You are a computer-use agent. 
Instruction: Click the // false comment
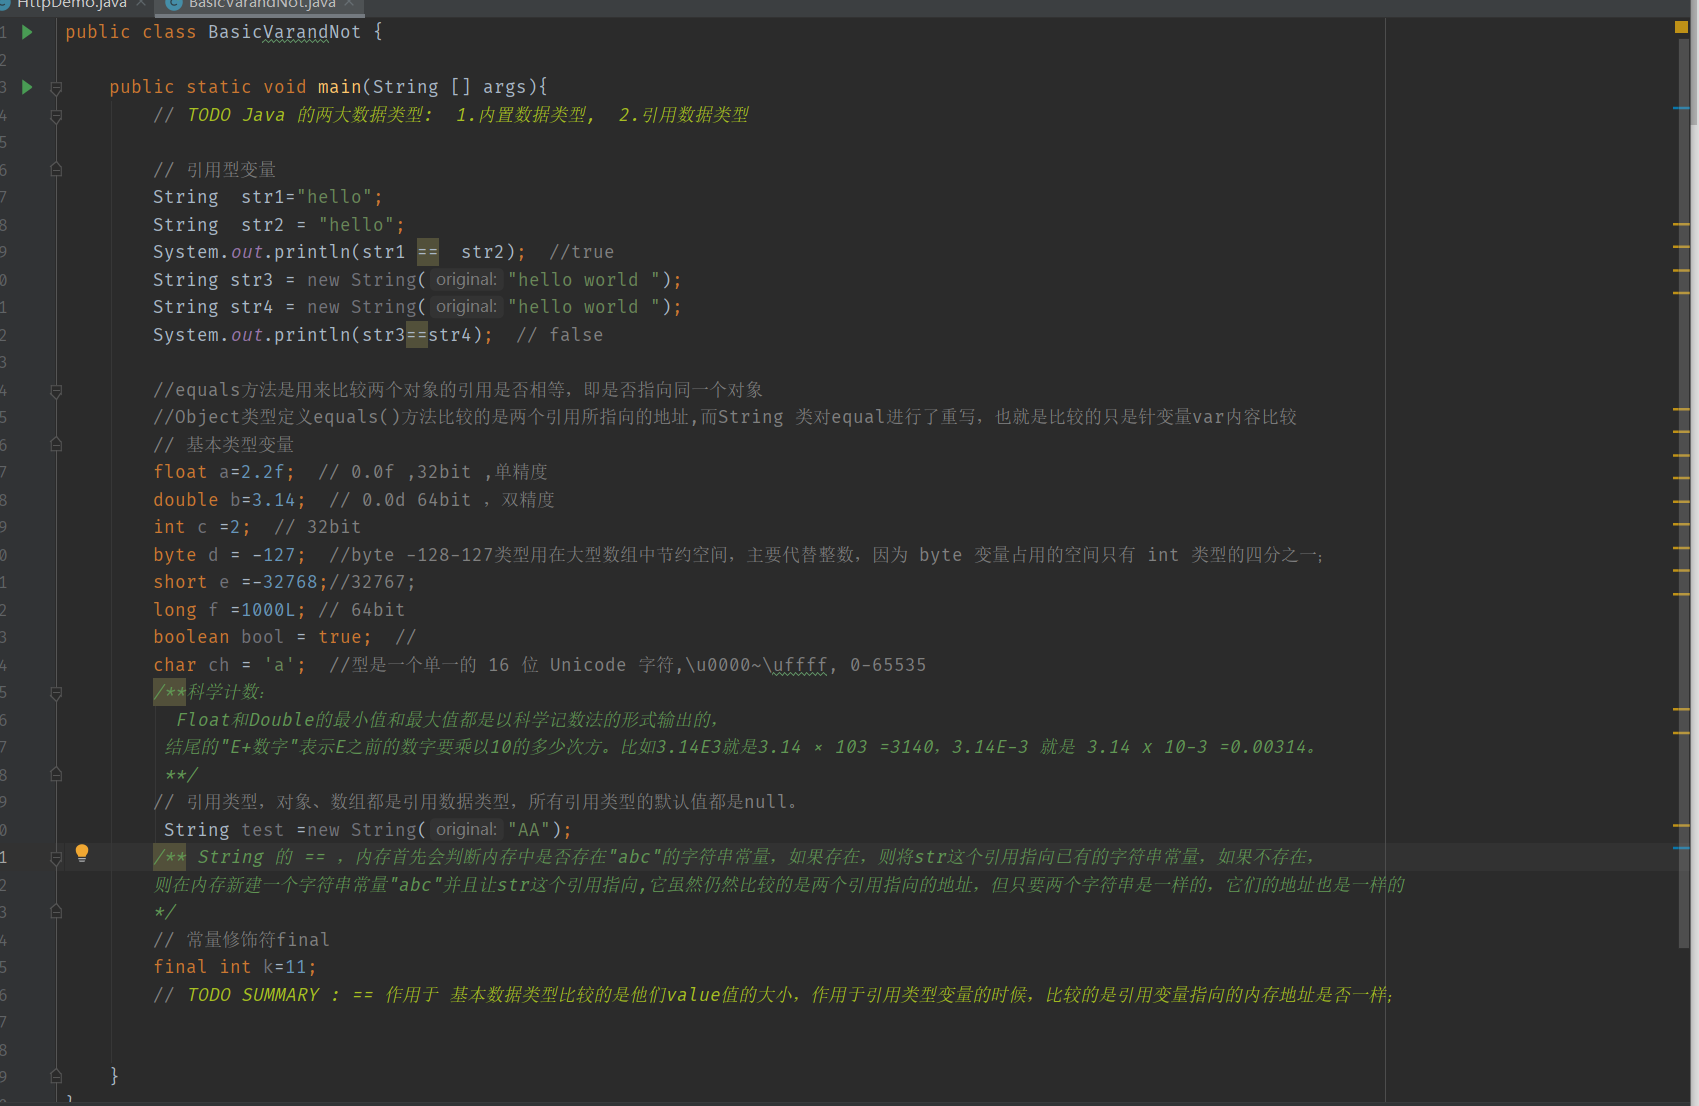point(560,335)
